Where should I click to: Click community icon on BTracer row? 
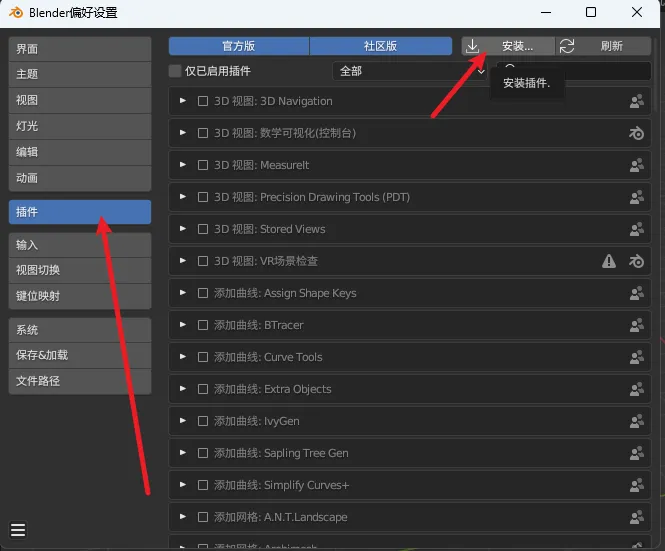coord(637,325)
